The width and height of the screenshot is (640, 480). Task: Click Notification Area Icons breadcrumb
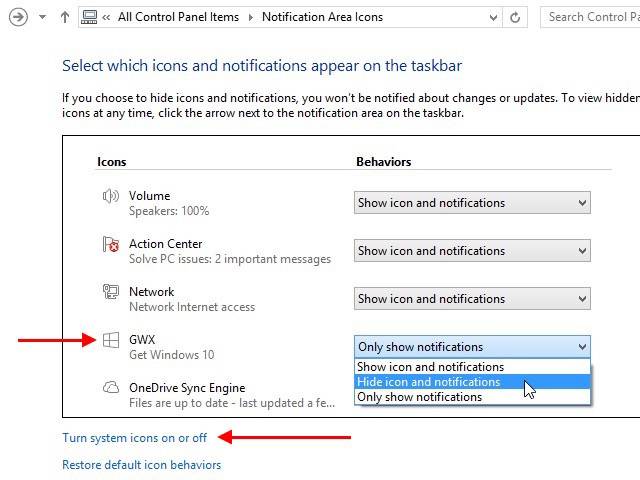[322, 17]
